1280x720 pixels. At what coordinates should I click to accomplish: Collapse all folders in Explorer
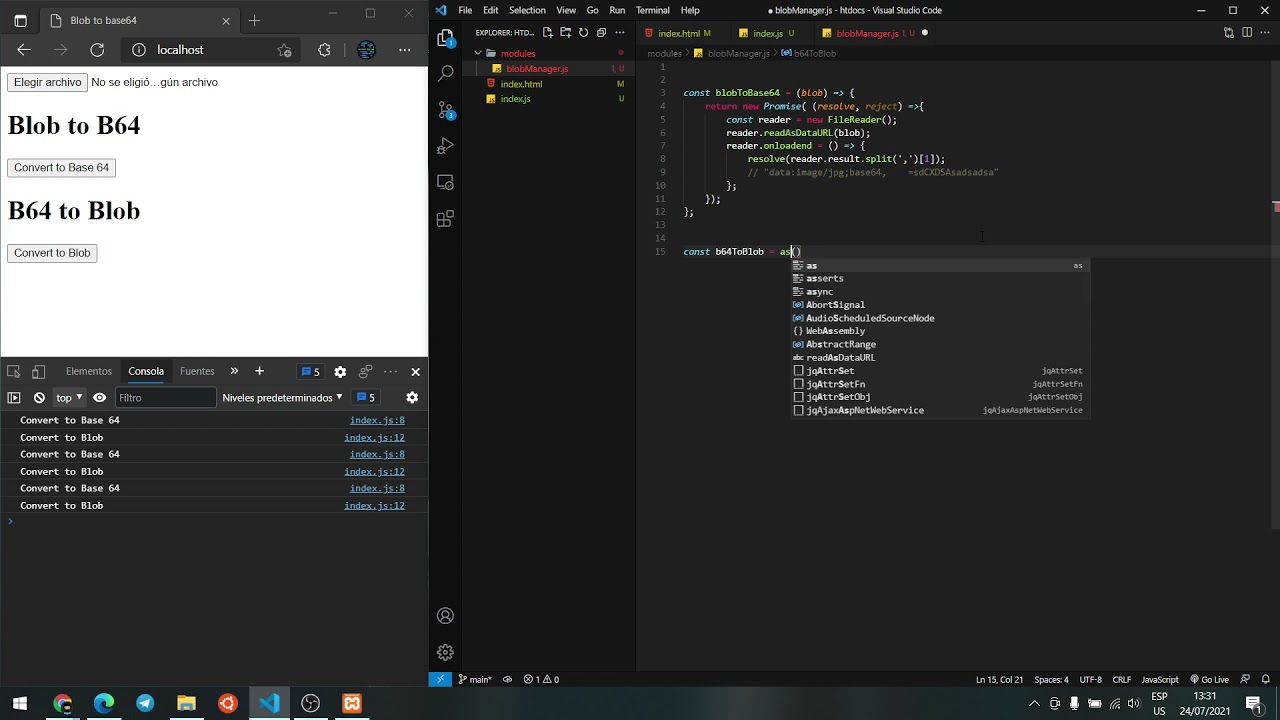coord(601,33)
